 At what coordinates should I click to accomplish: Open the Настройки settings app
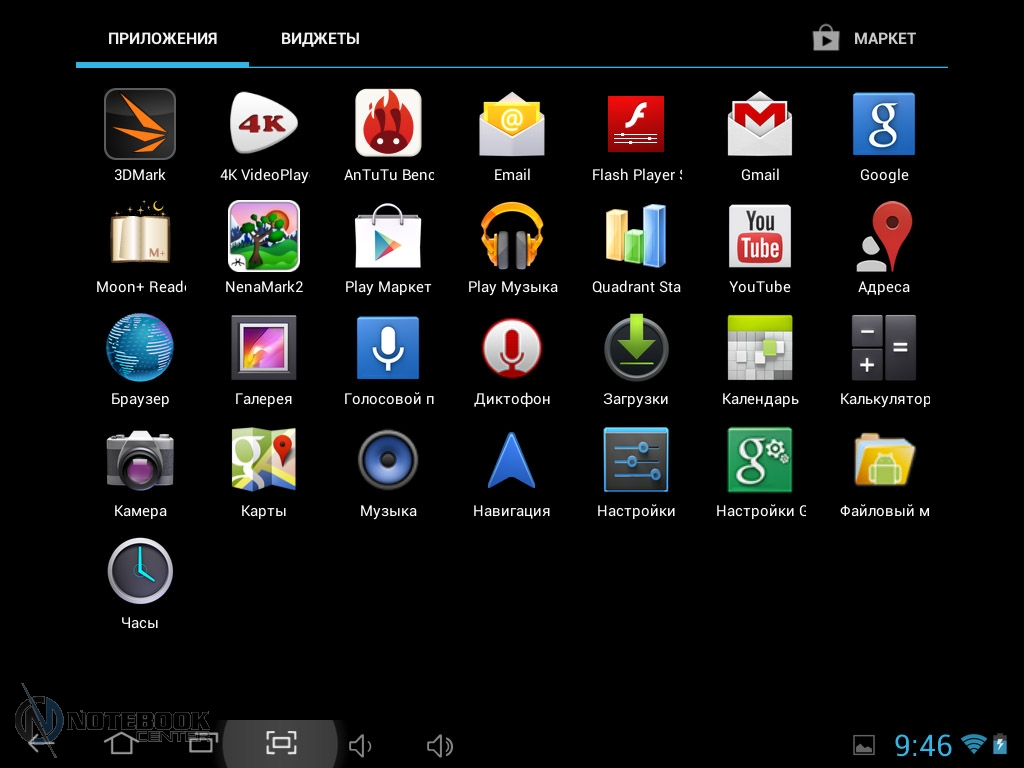[x=636, y=461]
